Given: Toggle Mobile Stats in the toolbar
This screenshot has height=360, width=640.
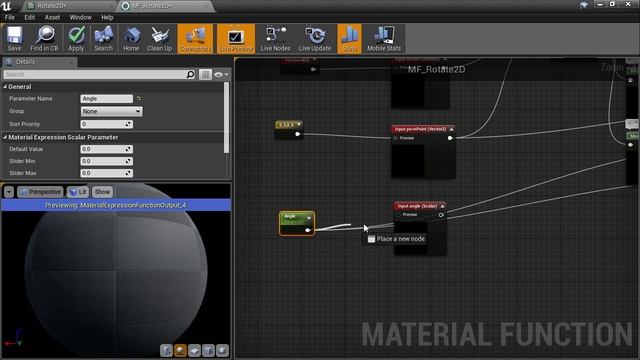Looking at the screenshot, I should click(x=384, y=38).
